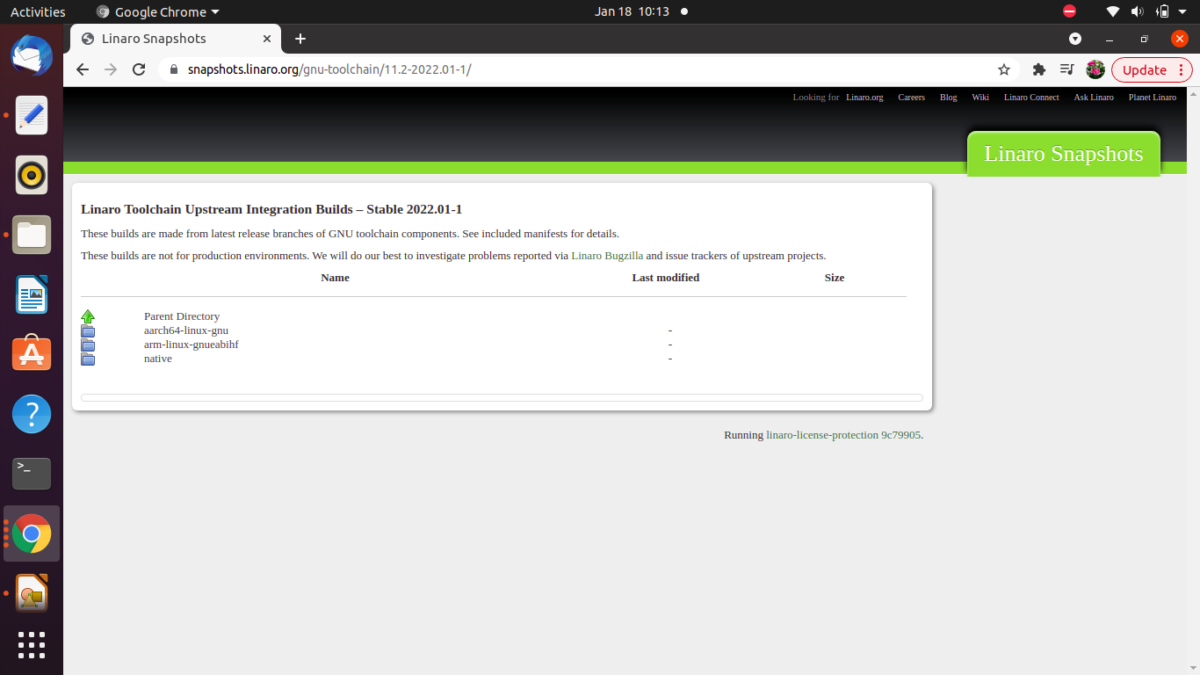Click the aarch64-linux-gnu folder icon
This screenshot has height=675, width=1200.
click(x=88, y=331)
